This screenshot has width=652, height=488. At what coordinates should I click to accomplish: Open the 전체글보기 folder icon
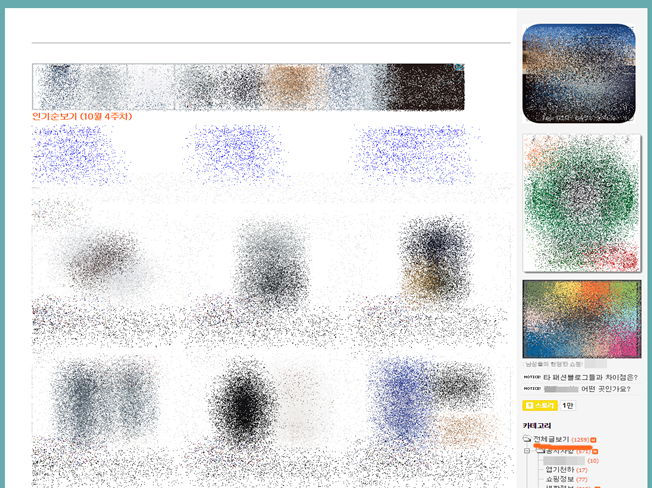tap(527, 439)
